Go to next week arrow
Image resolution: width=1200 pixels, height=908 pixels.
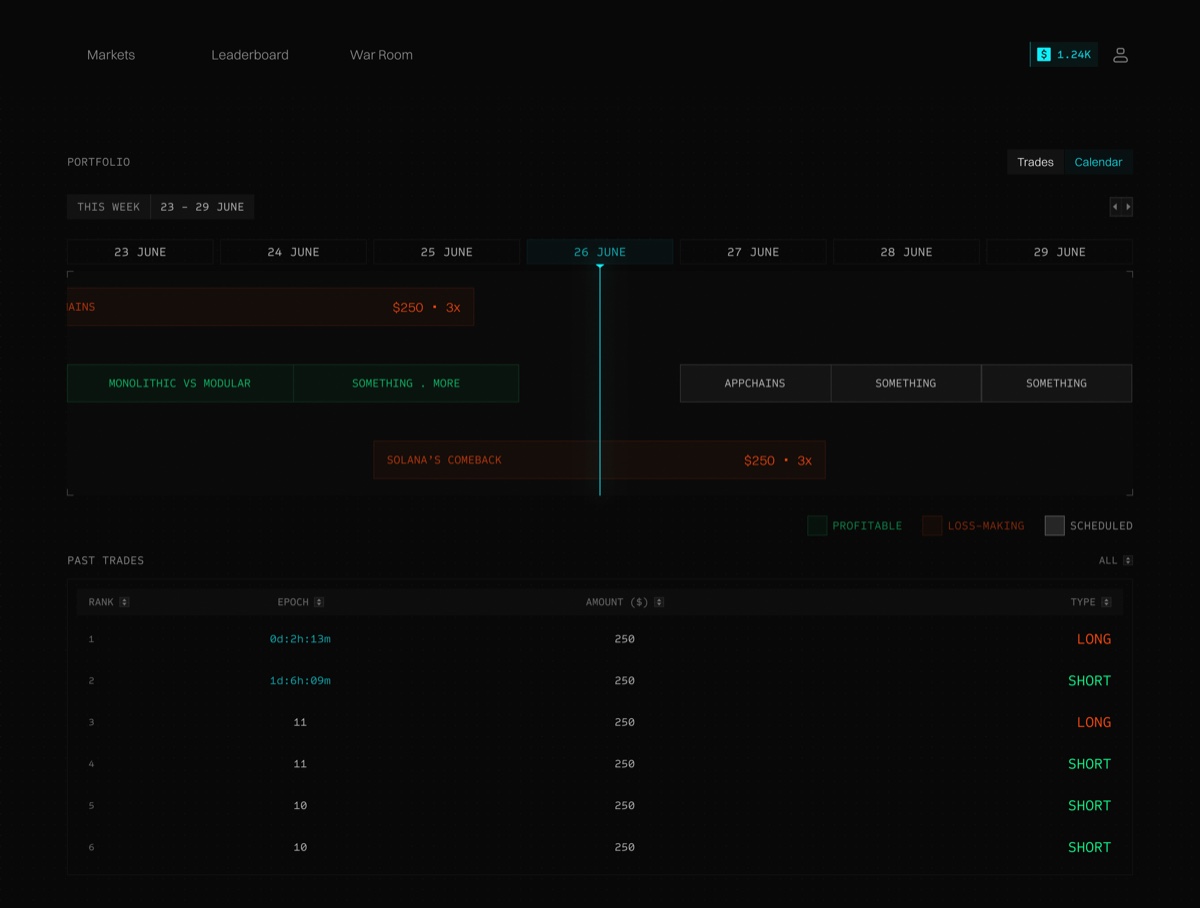(1128, 207)
